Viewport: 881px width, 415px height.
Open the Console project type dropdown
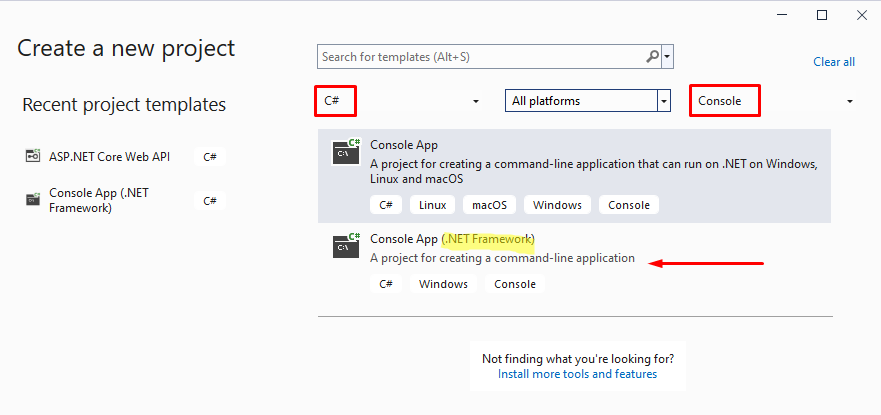[x=850, y=101]
